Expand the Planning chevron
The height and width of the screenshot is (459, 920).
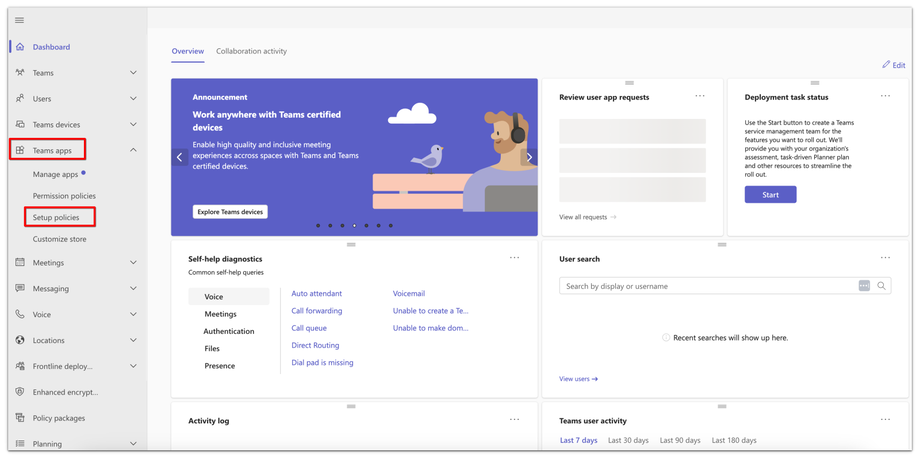pos(133,444)
